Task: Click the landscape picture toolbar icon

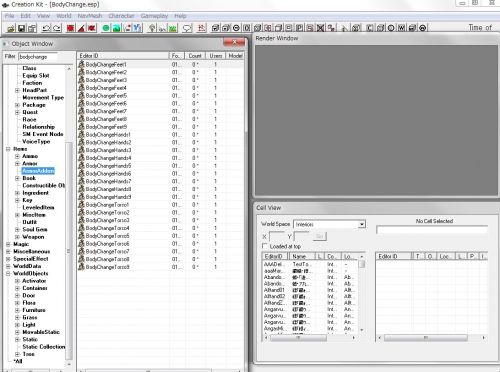Action: 116,28
